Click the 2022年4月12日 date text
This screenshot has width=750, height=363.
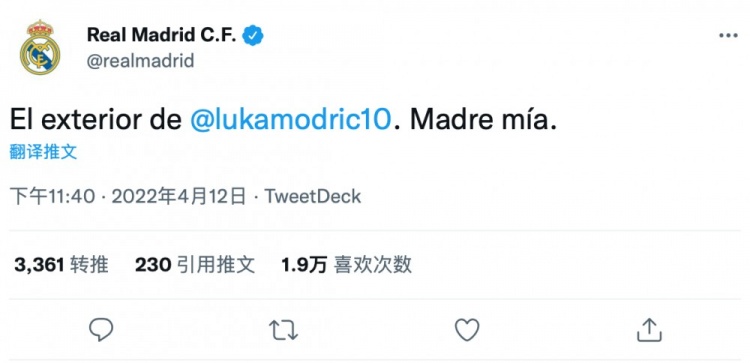tap(179, 196)
